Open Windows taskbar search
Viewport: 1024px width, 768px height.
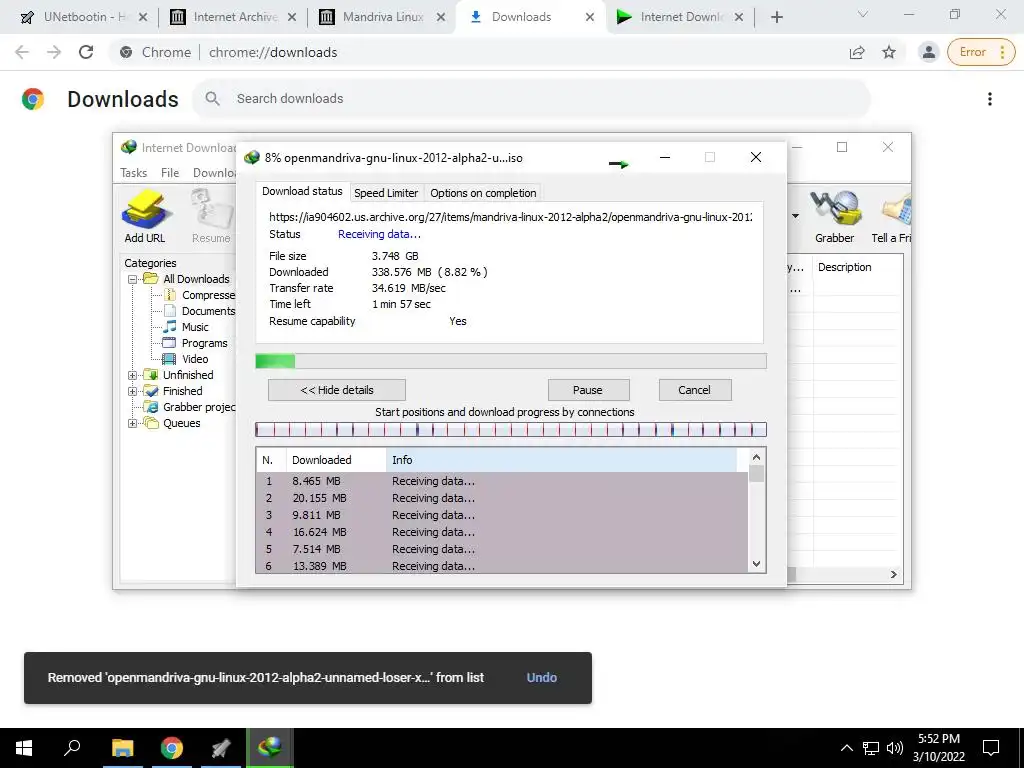click(x=72, y=748)
